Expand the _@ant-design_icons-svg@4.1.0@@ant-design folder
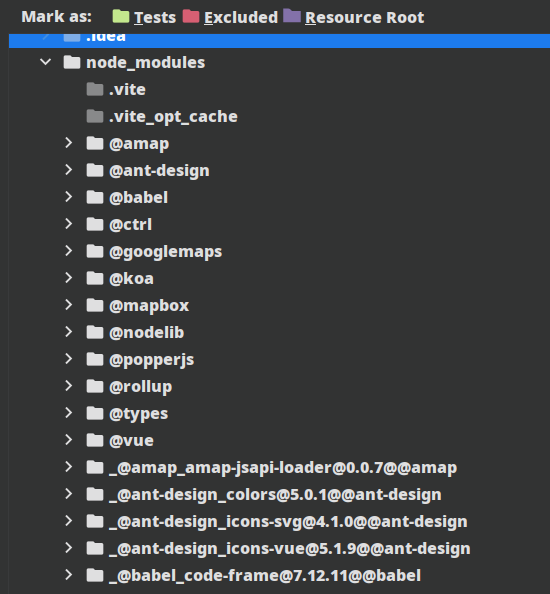 69,521
